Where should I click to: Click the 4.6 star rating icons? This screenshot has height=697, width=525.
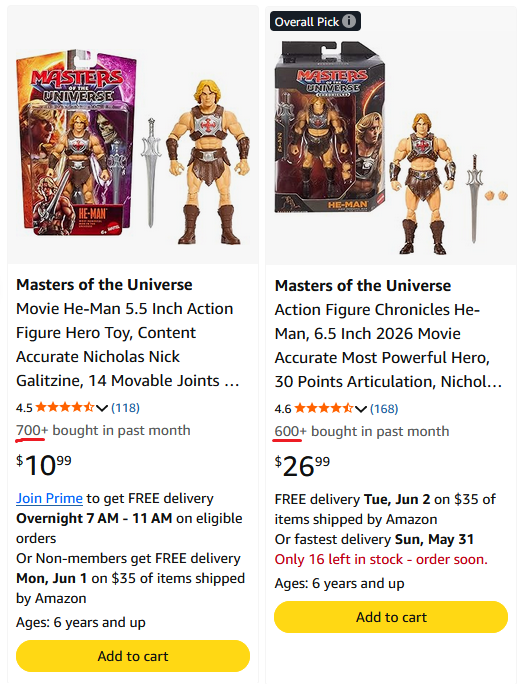[x=324, y=408]
